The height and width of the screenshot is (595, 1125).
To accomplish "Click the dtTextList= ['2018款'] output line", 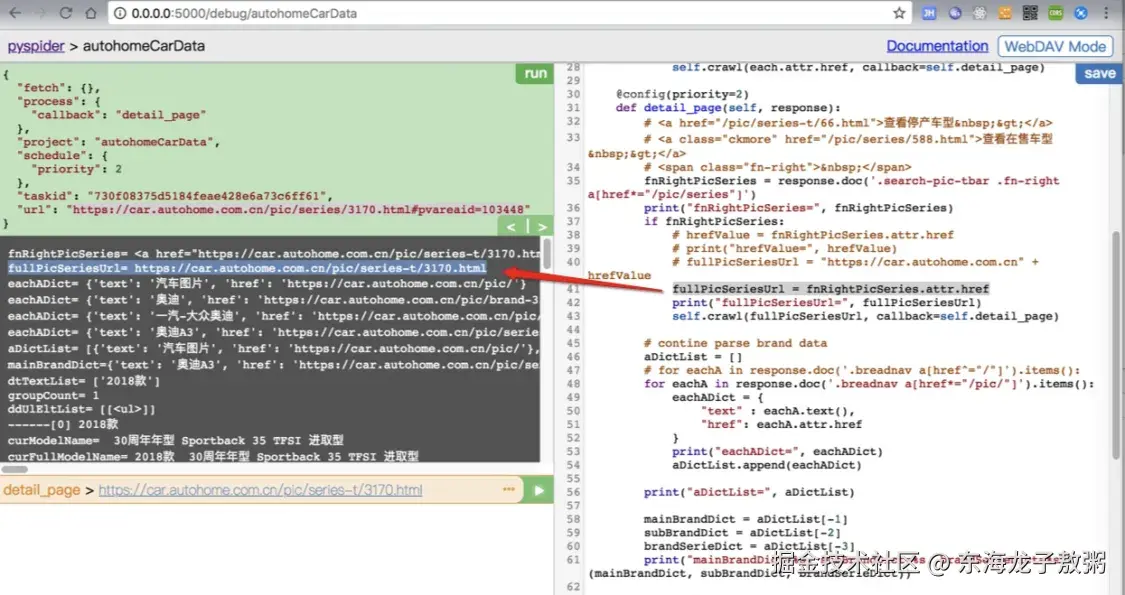I will pos(84,381).
